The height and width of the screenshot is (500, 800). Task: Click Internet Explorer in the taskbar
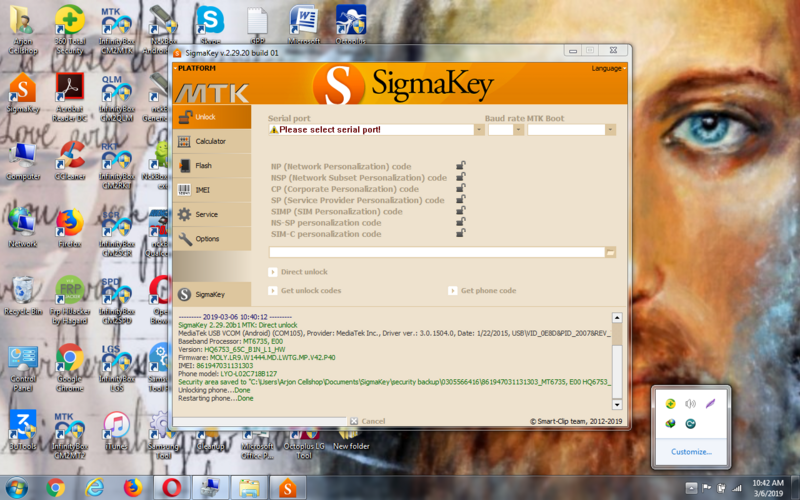(94, 488)
